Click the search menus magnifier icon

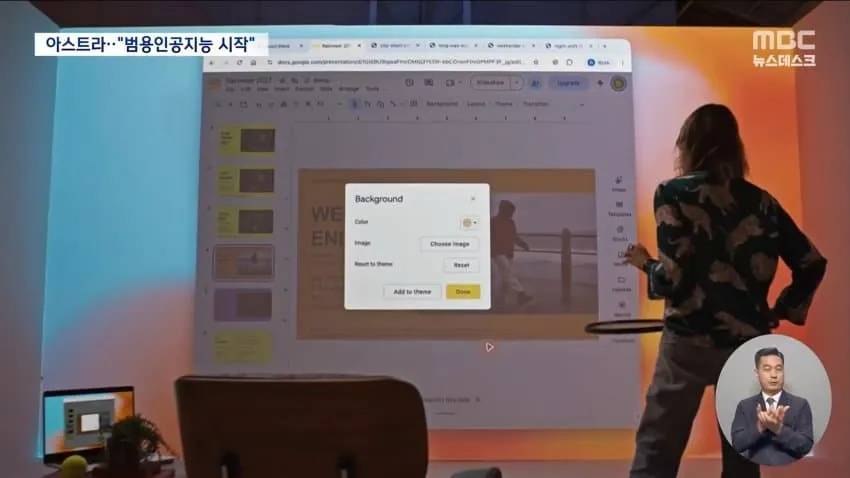[218, 104]
